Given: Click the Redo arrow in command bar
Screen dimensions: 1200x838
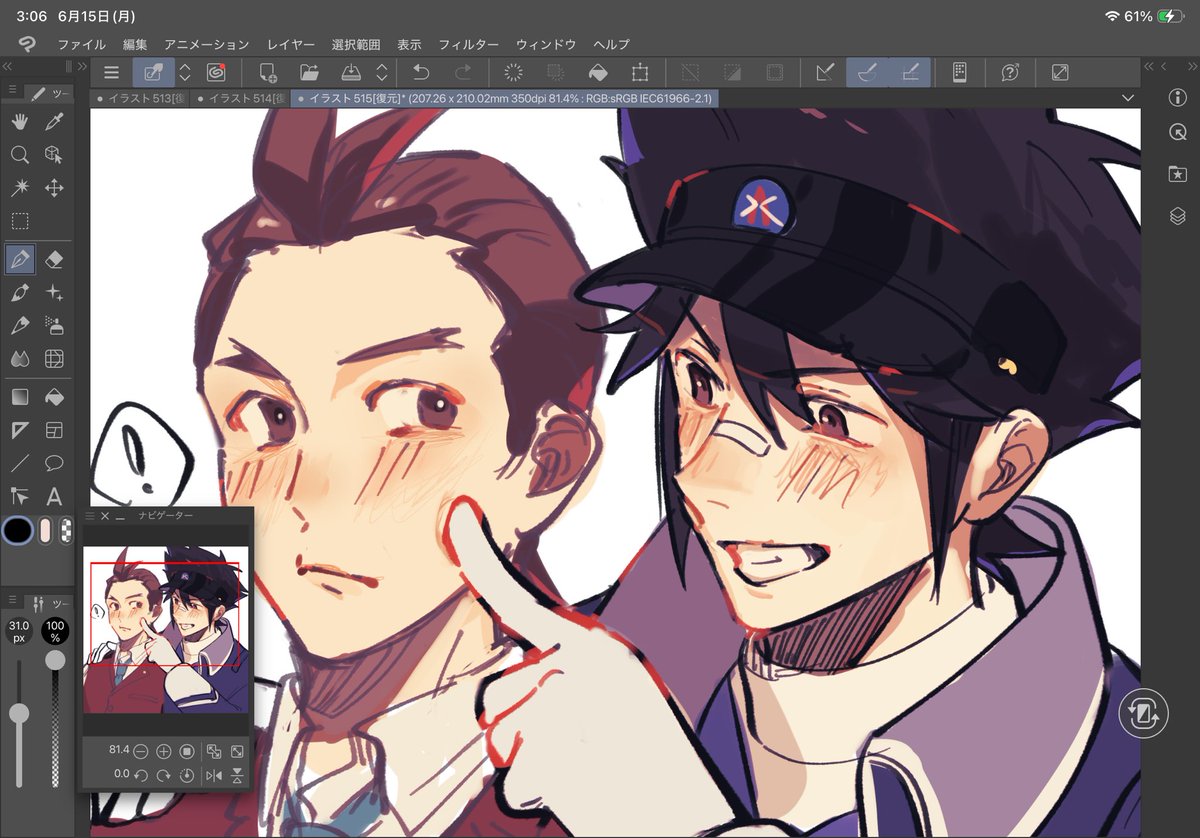Looking at the screenshot, I should pos(463,72).
